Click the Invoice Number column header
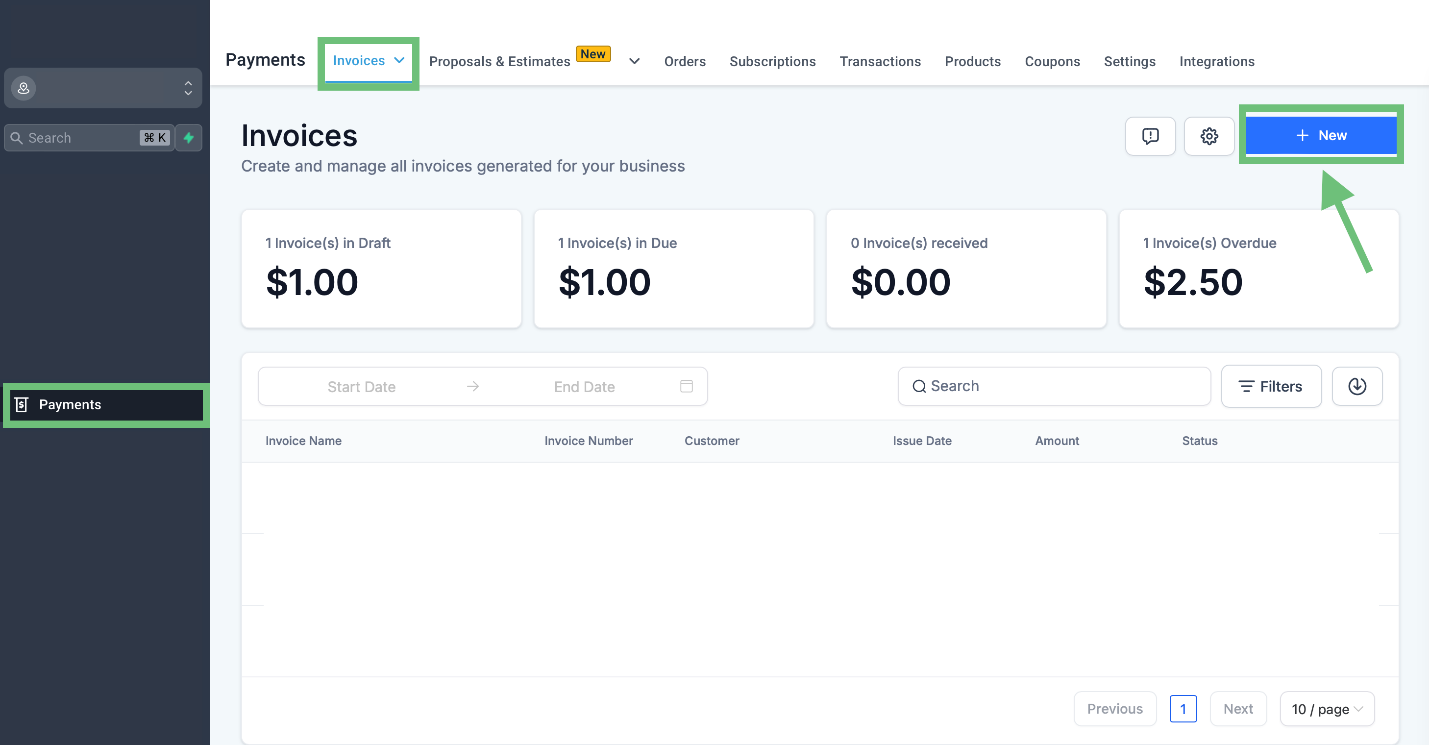 click(588, 441)
